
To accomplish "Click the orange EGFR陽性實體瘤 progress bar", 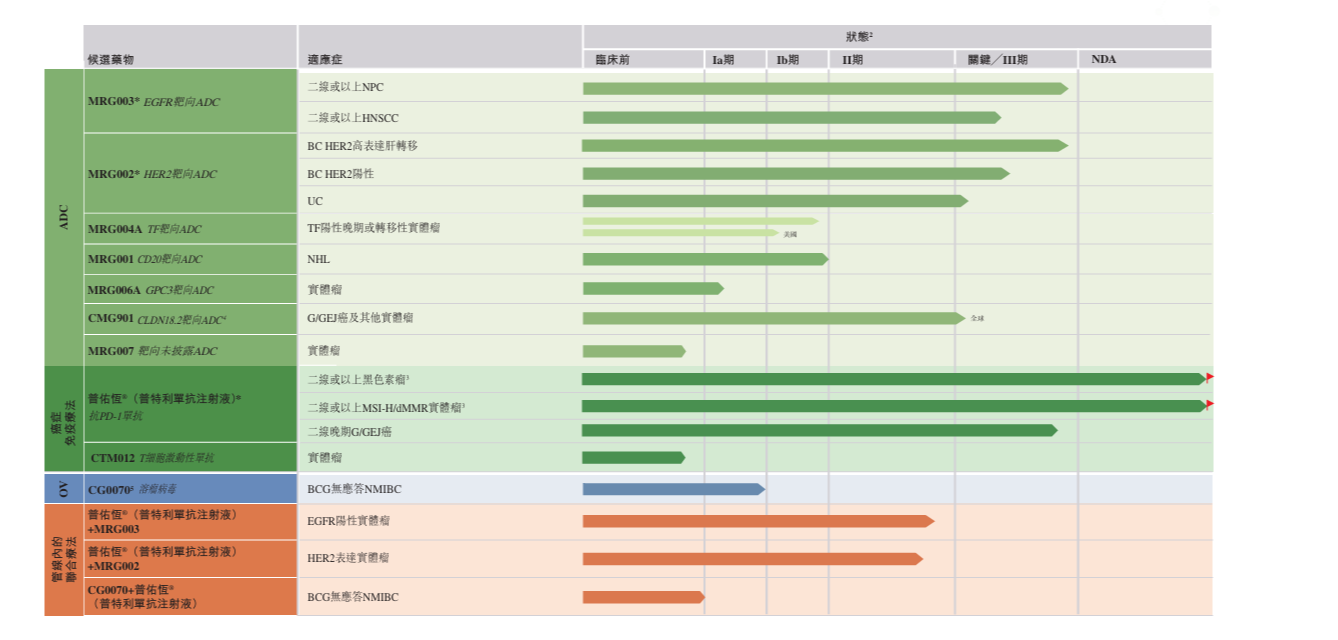I will [x=756, y=521].
